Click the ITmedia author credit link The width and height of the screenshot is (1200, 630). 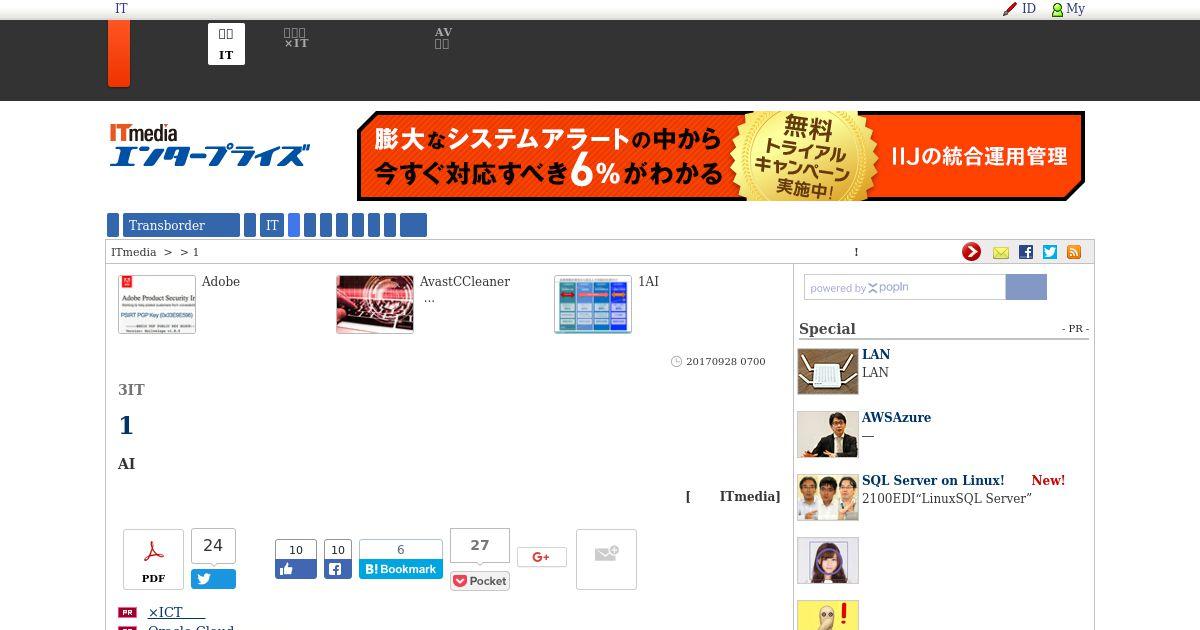pos(748,497)
